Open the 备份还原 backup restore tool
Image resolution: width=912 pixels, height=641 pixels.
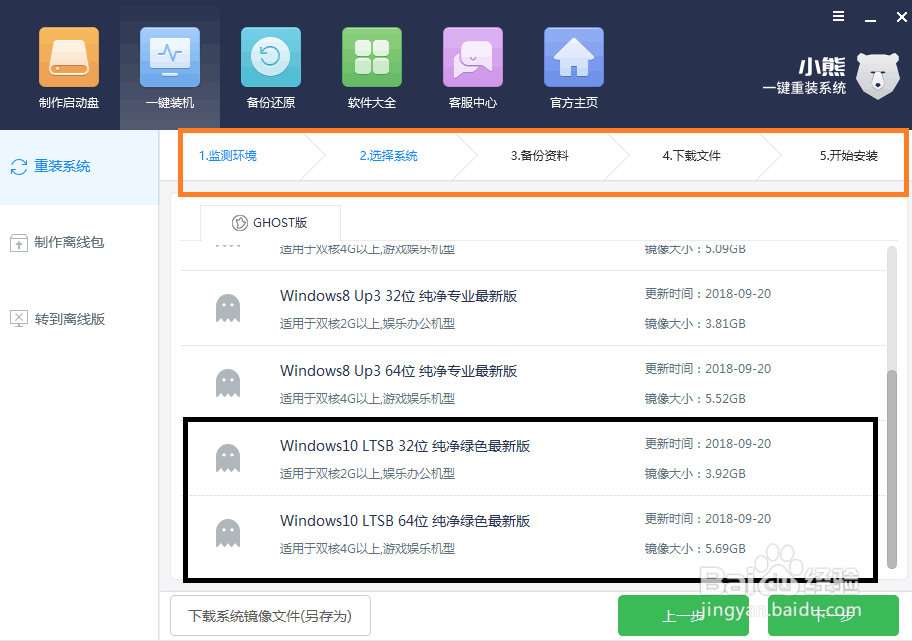(x=270, y=68)
